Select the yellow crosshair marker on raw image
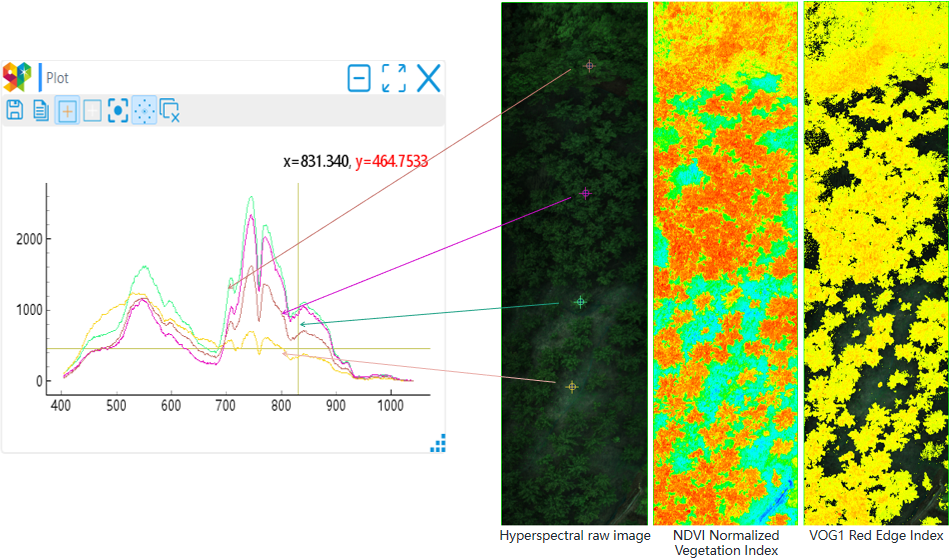The image size is (950, 558). point(572,387)
